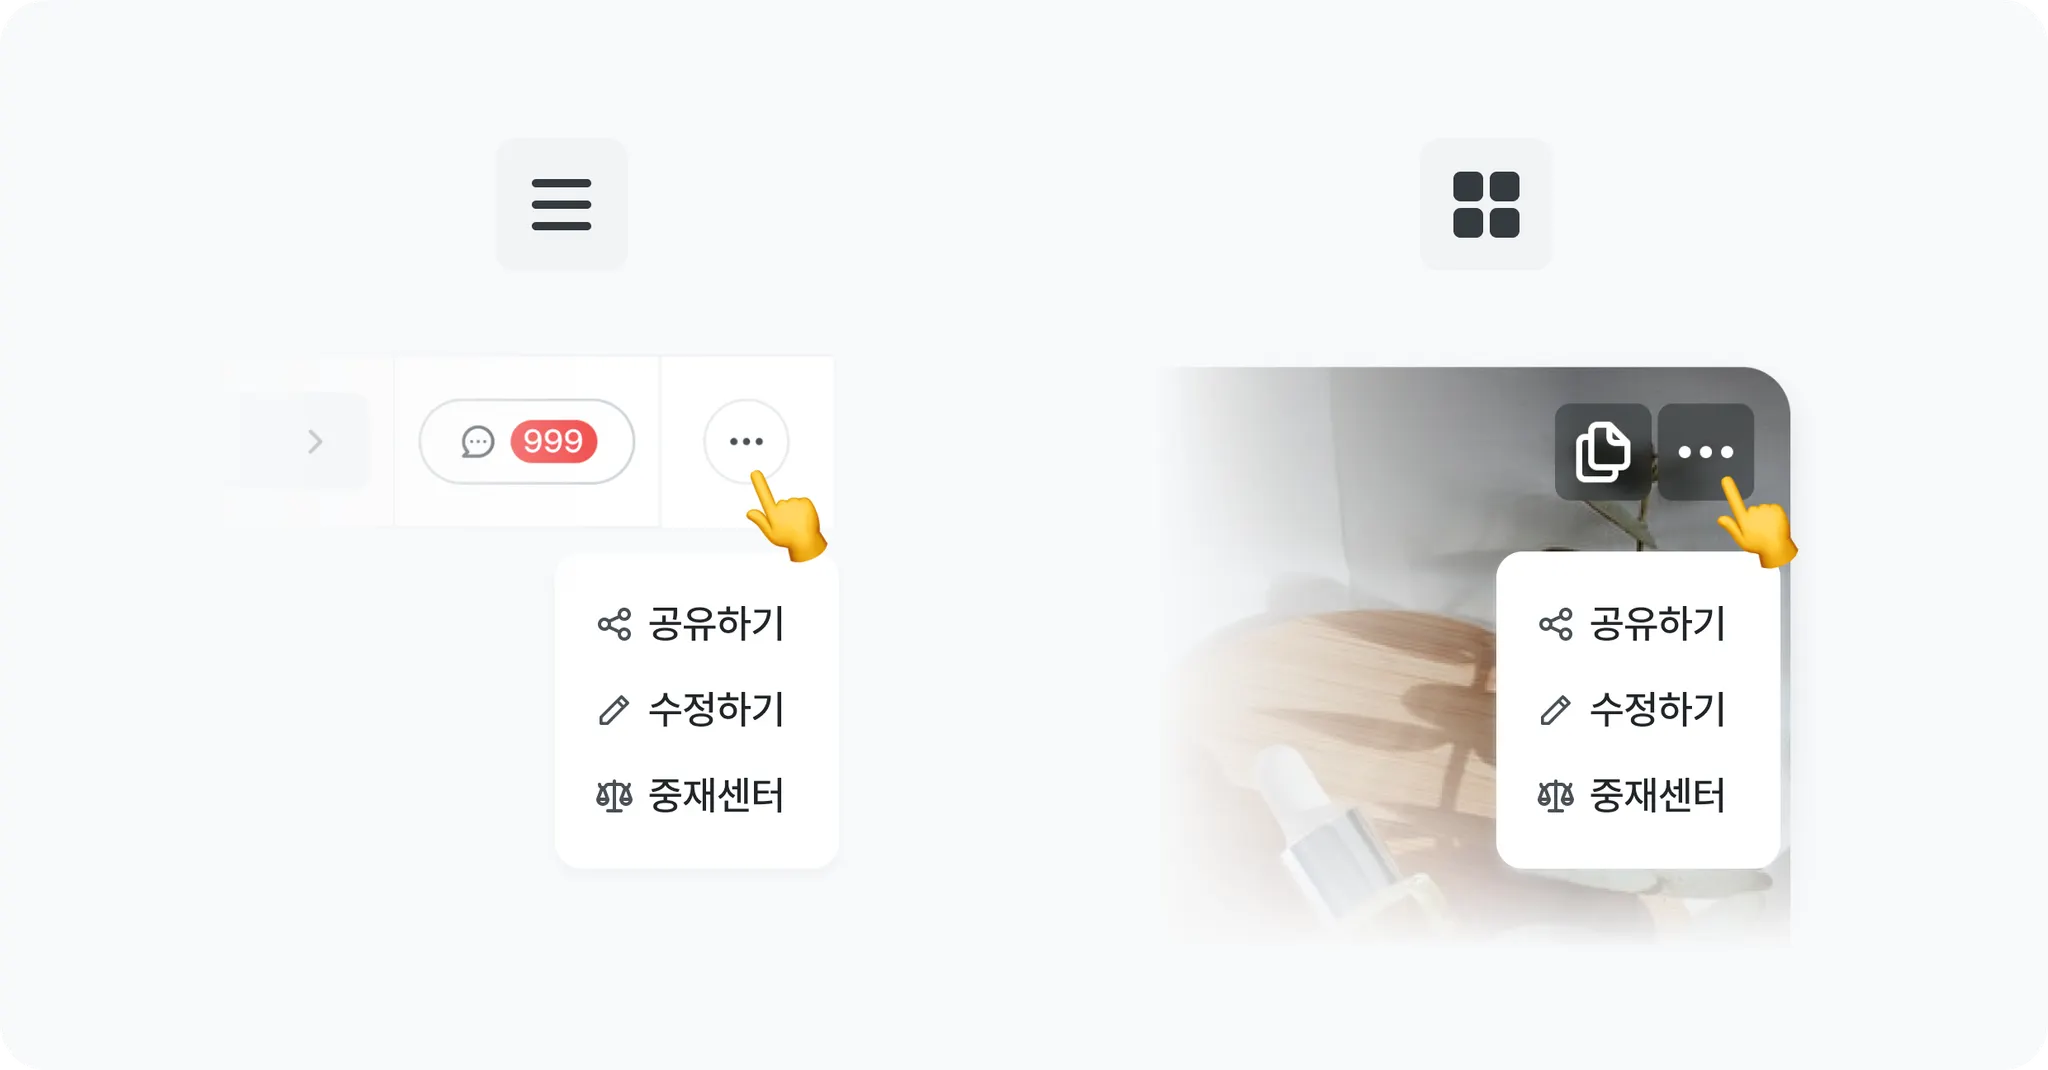Click share icon in image card menu
The image size is (2048, 1070).
point(1556,624)
